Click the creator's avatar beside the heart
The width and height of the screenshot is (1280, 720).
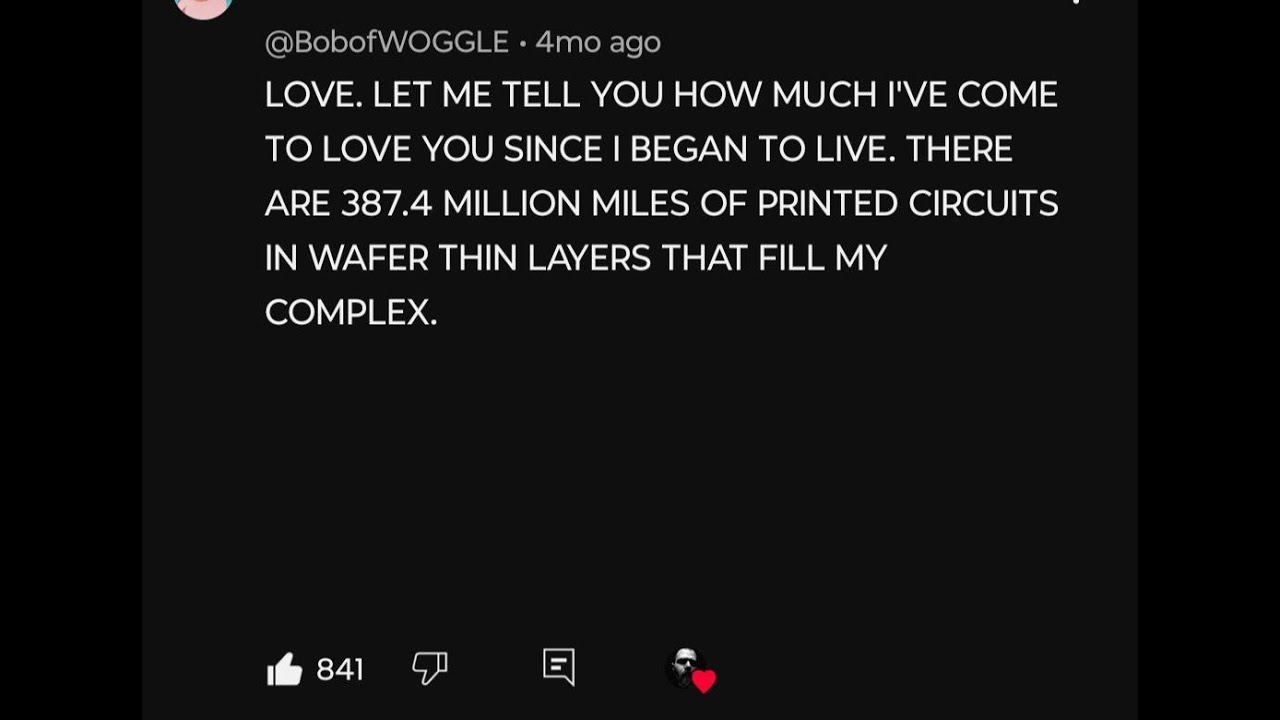click(683, 667)
